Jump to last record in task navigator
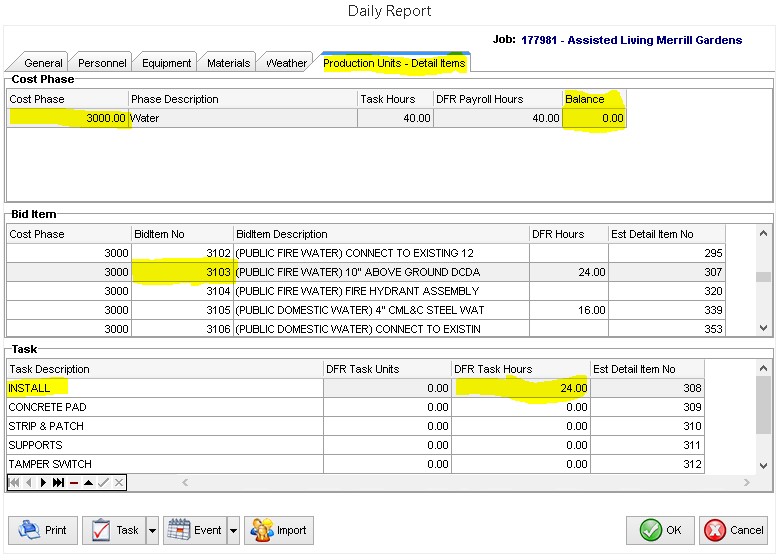The height and width of the screenshot is (560, 782). pyautogui.click(x=58, y=482)
